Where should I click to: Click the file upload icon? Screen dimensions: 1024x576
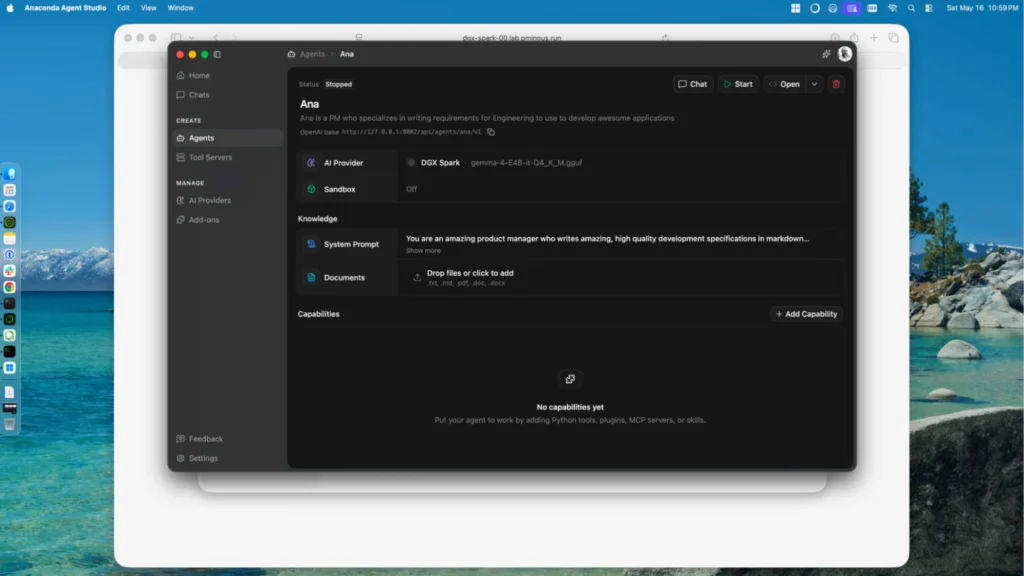(417, 278)
